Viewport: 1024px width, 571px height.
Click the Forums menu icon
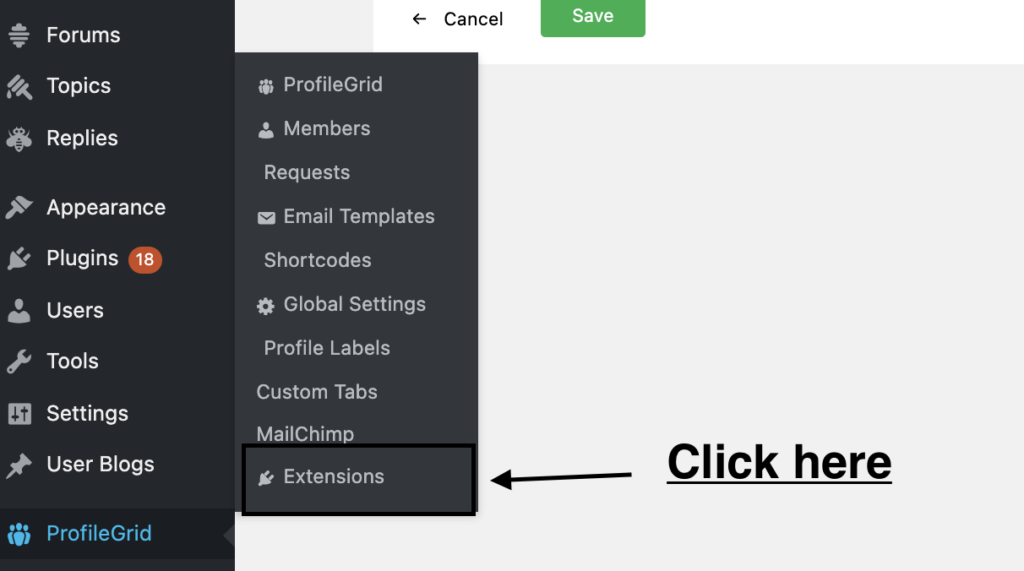tap(18, 36)
